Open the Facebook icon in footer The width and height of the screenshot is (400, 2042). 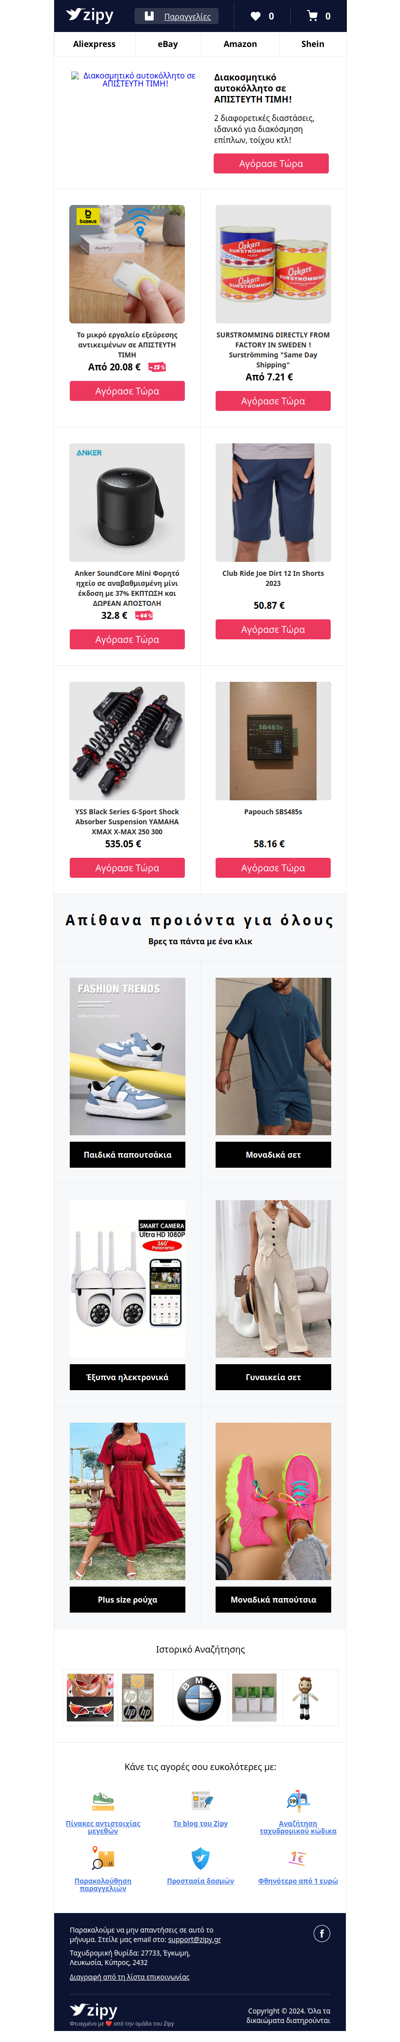click(x=322, y=1933)
